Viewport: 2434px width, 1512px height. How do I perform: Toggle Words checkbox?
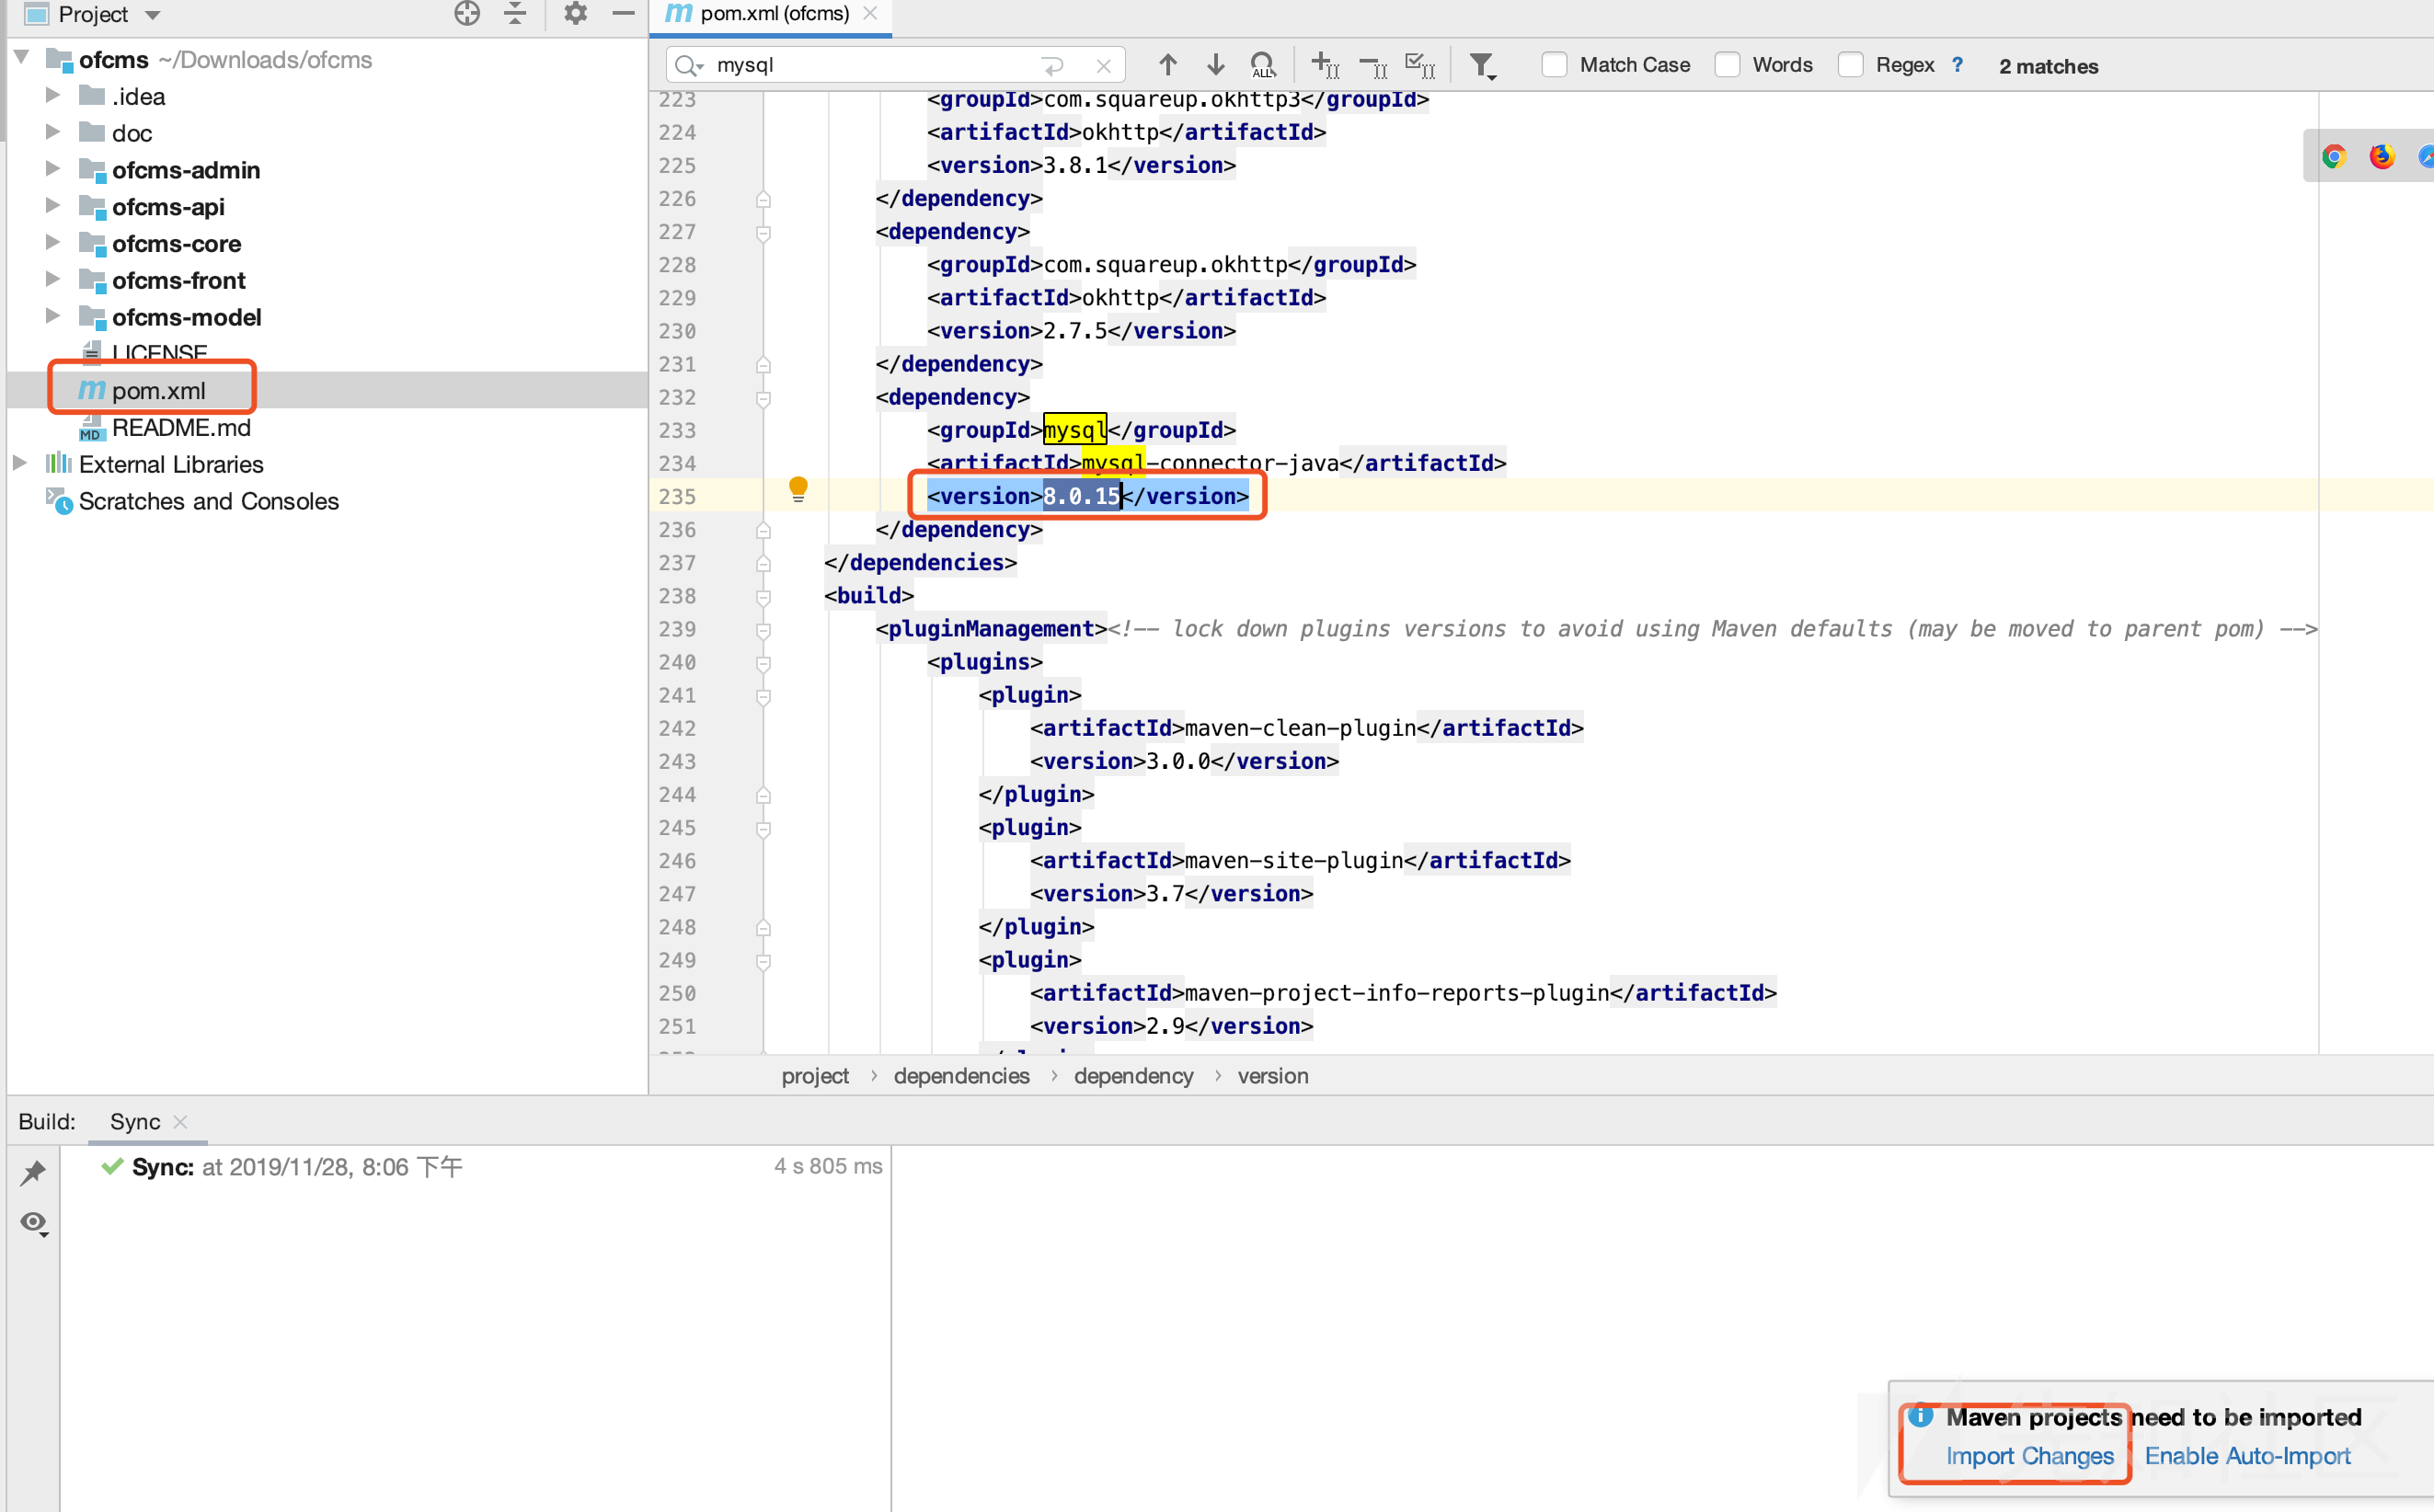pos(1727,65)
